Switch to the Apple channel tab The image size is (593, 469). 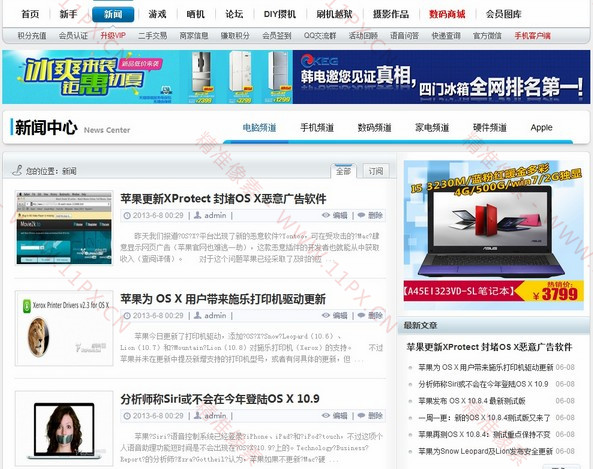click(x=541, y=128)
